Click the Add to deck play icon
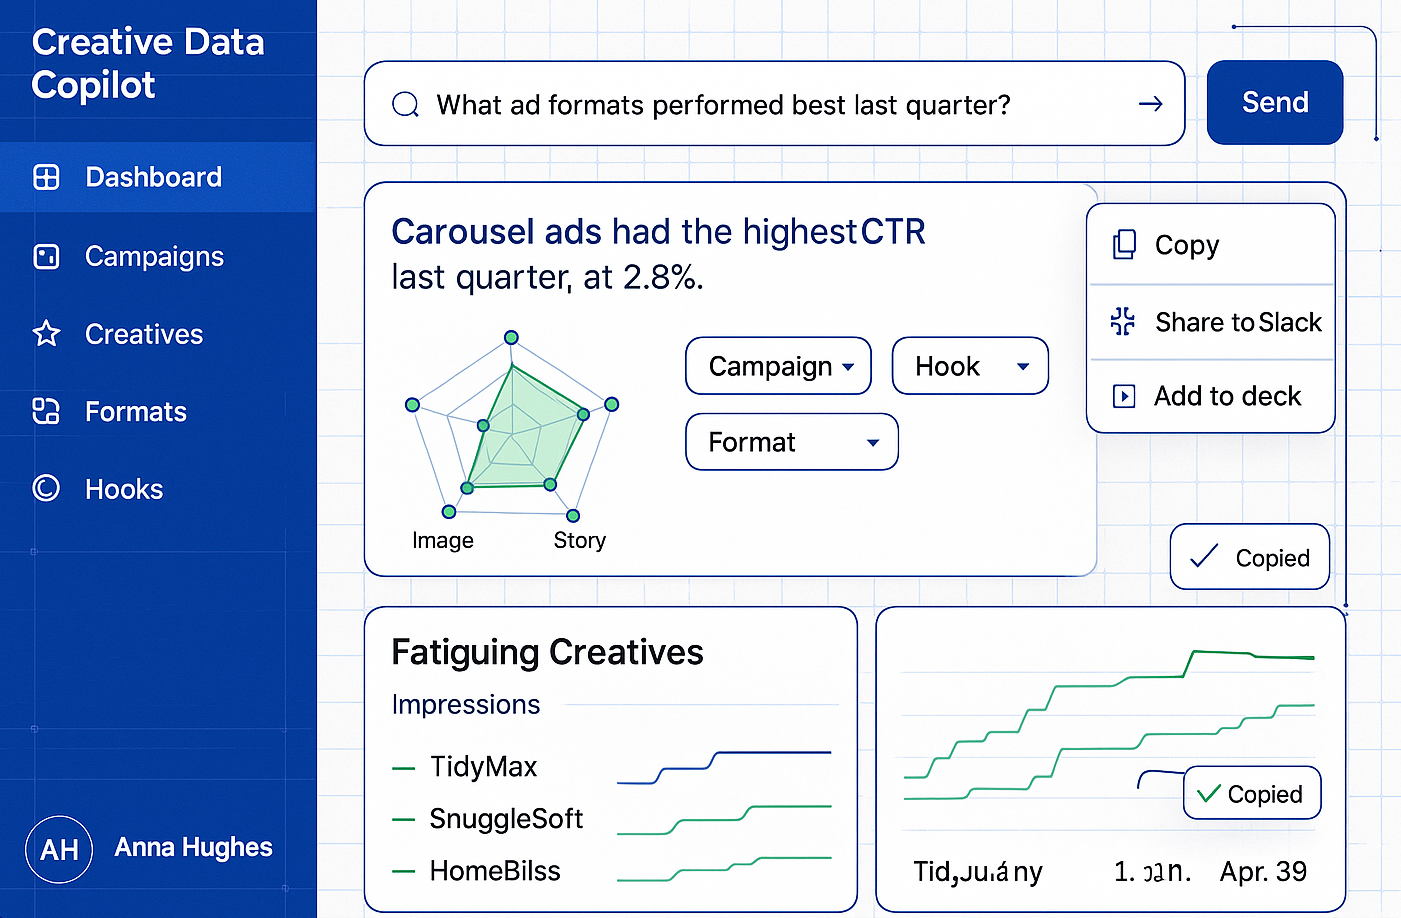 [x=1122, y=395]
